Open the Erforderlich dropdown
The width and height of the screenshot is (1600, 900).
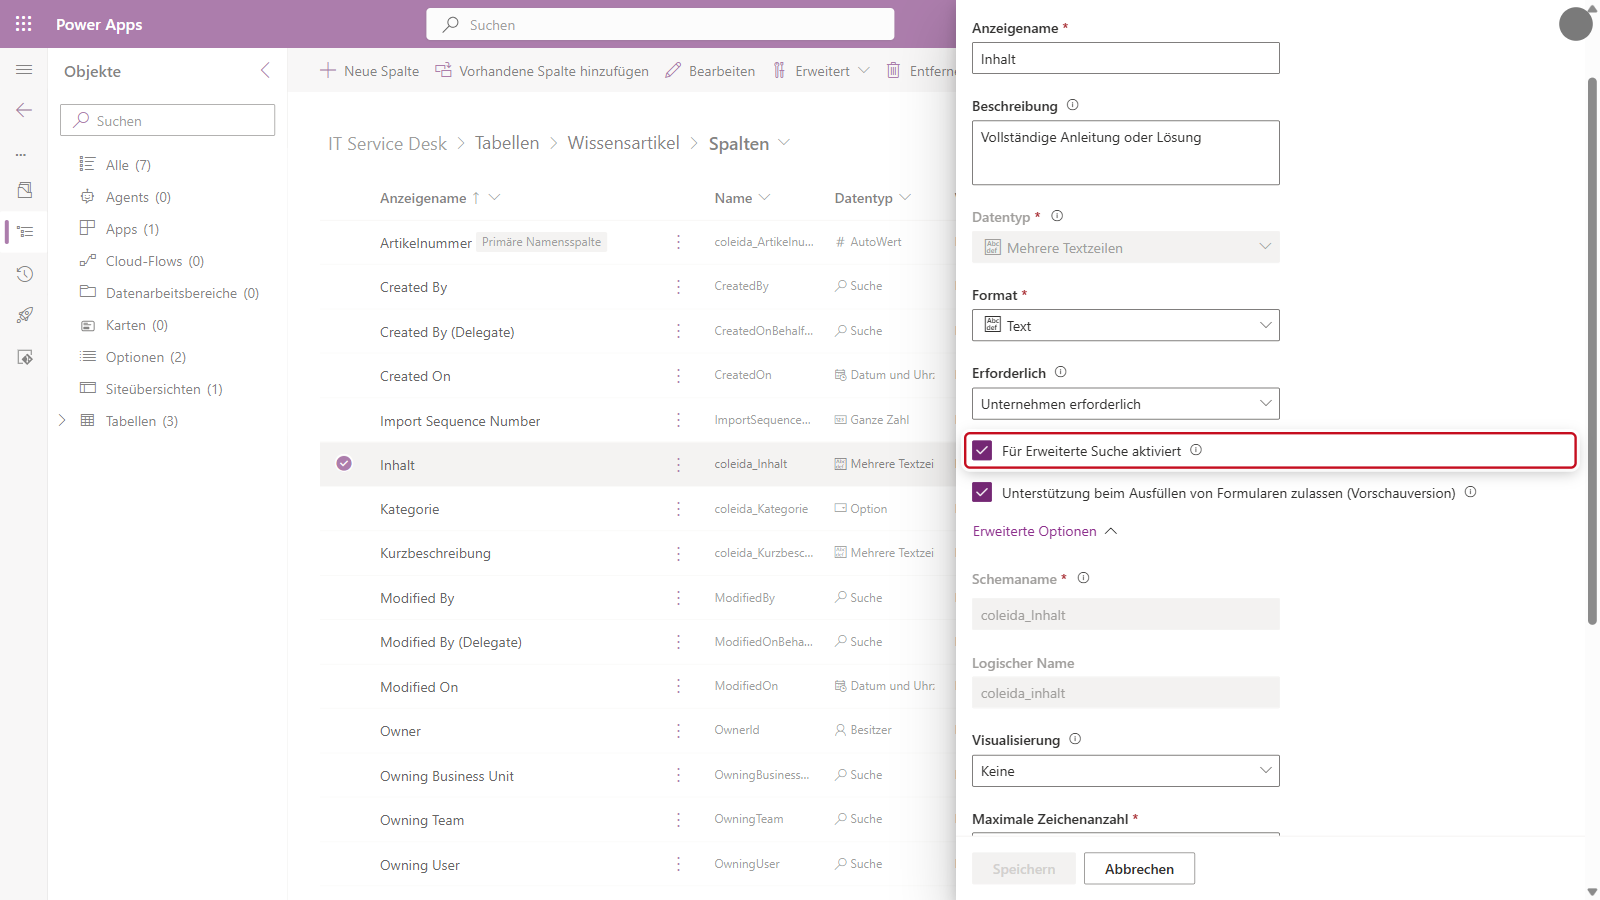[1125, 404]
